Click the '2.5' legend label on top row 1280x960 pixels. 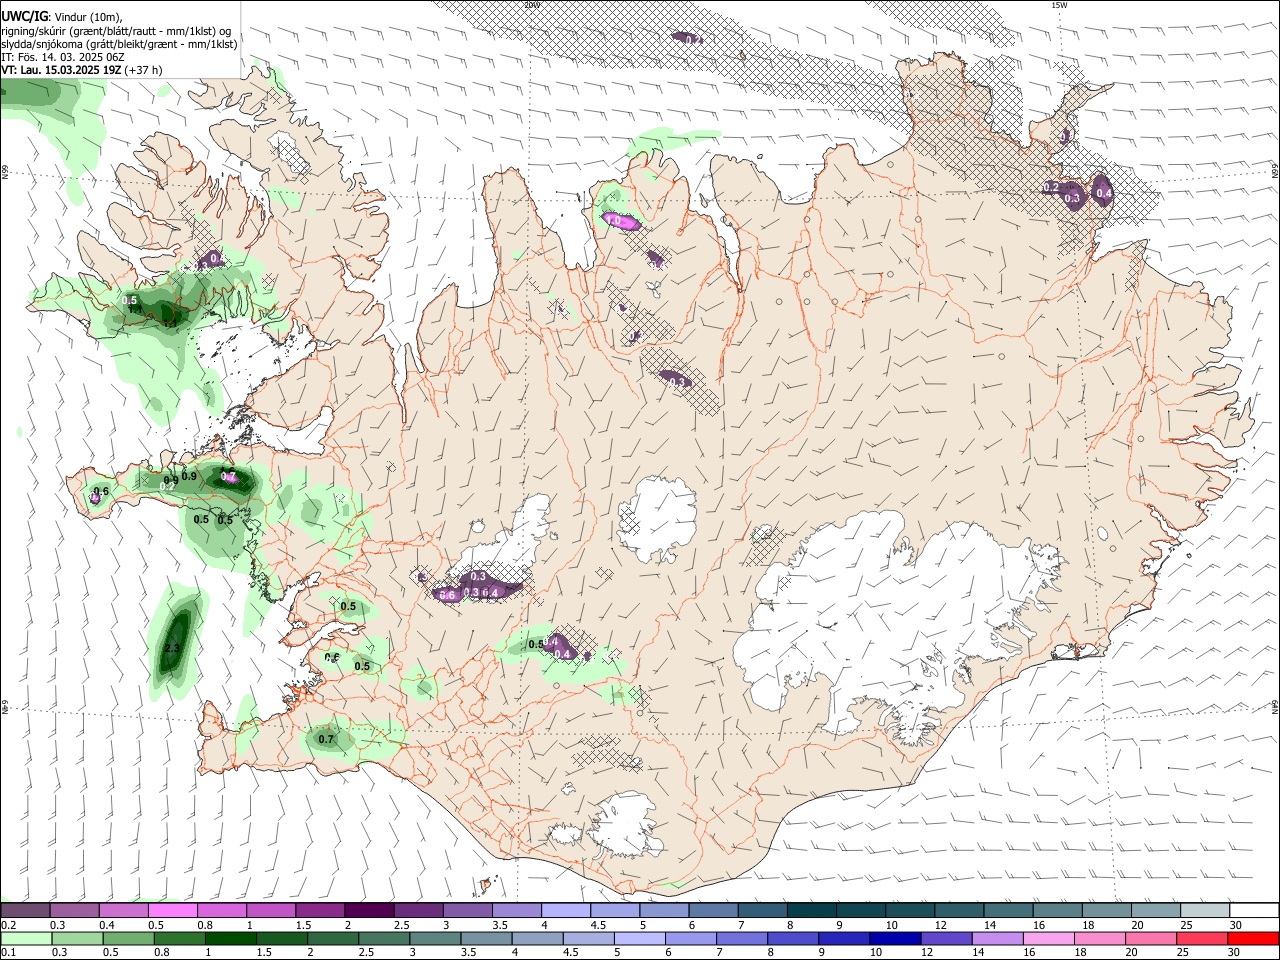coord(402,925)
